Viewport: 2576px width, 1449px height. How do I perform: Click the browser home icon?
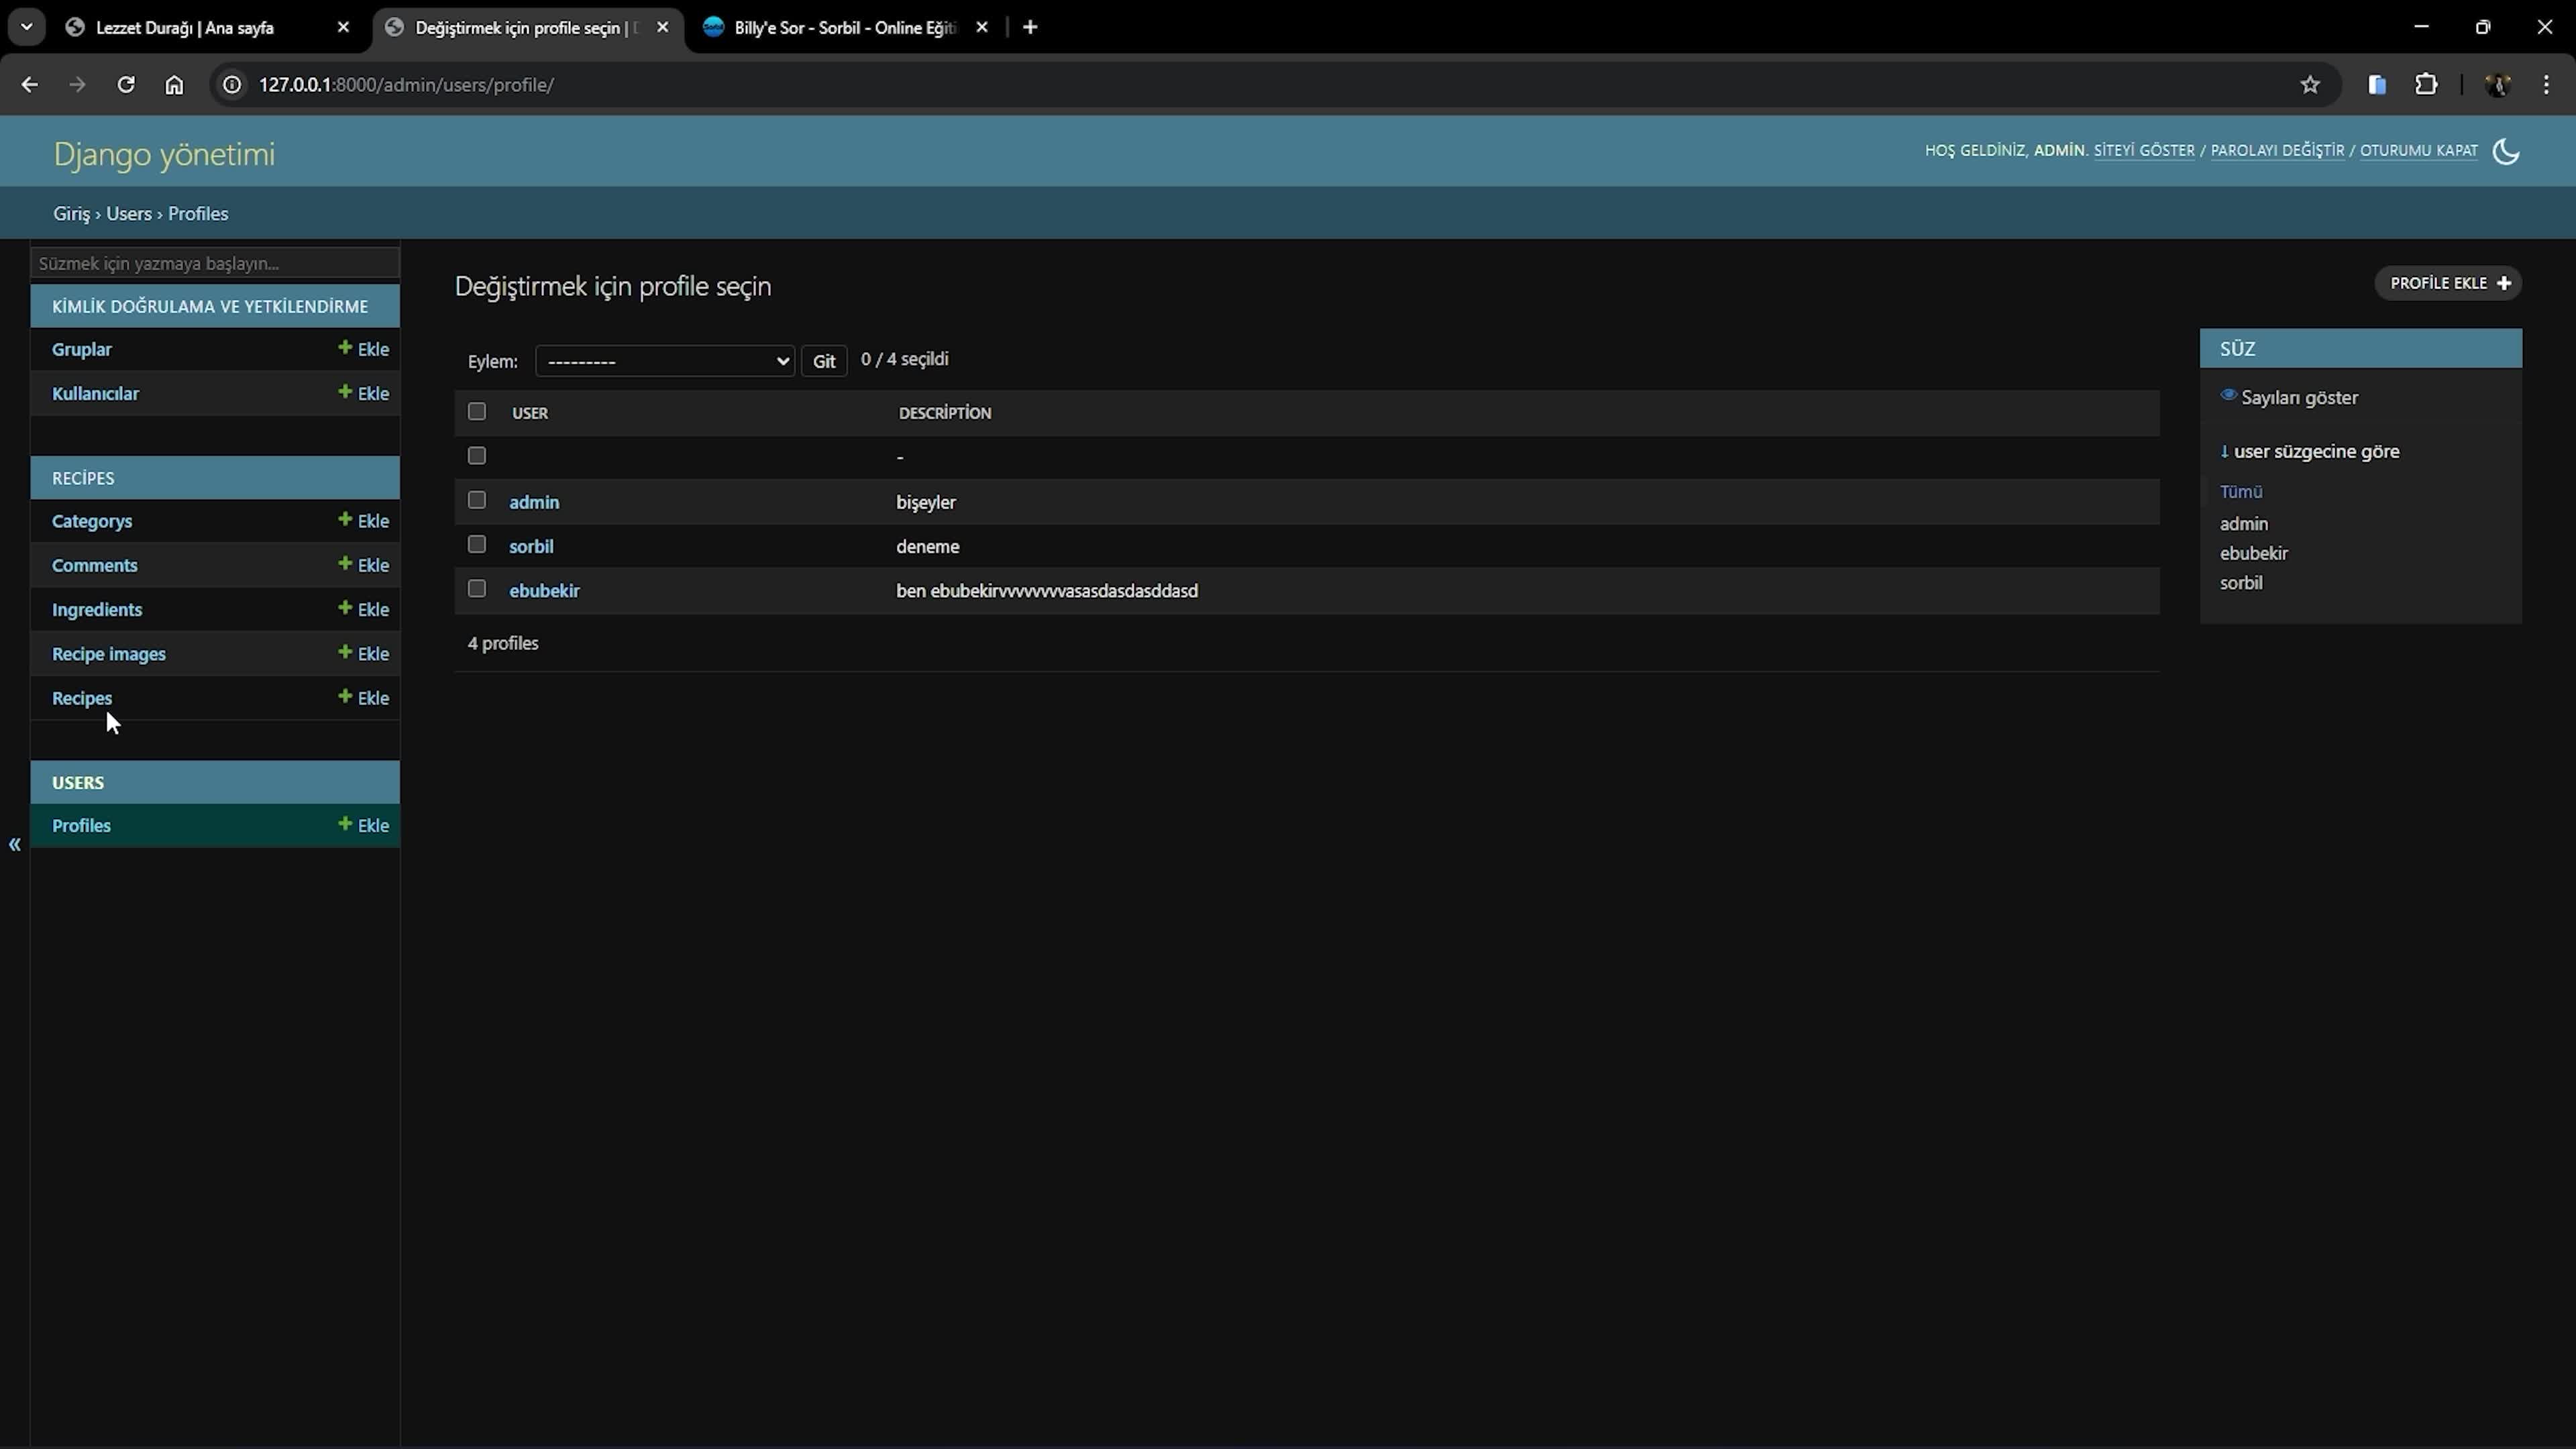(174, 85)
